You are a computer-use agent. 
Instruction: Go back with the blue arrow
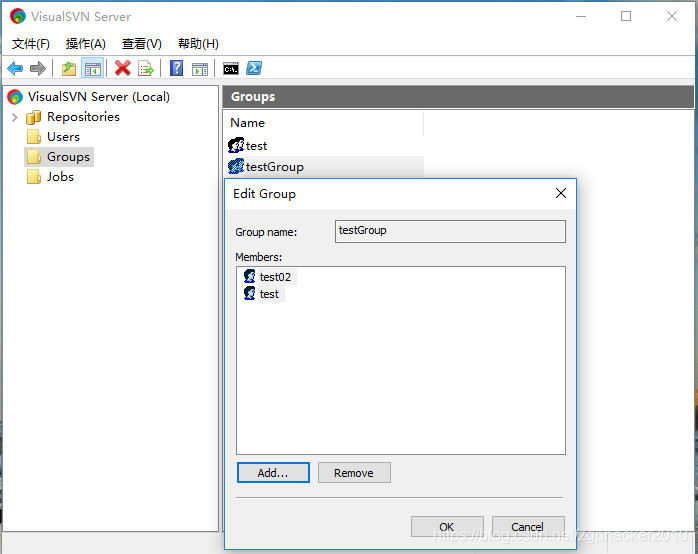[x=15, y=69]
